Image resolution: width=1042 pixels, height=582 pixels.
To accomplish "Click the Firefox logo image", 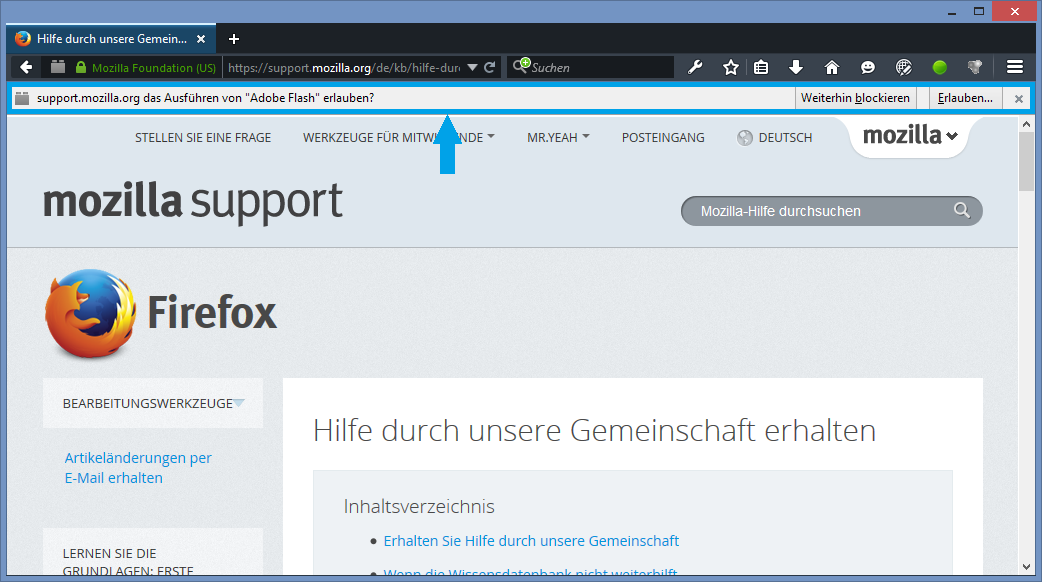I will 91,314.
